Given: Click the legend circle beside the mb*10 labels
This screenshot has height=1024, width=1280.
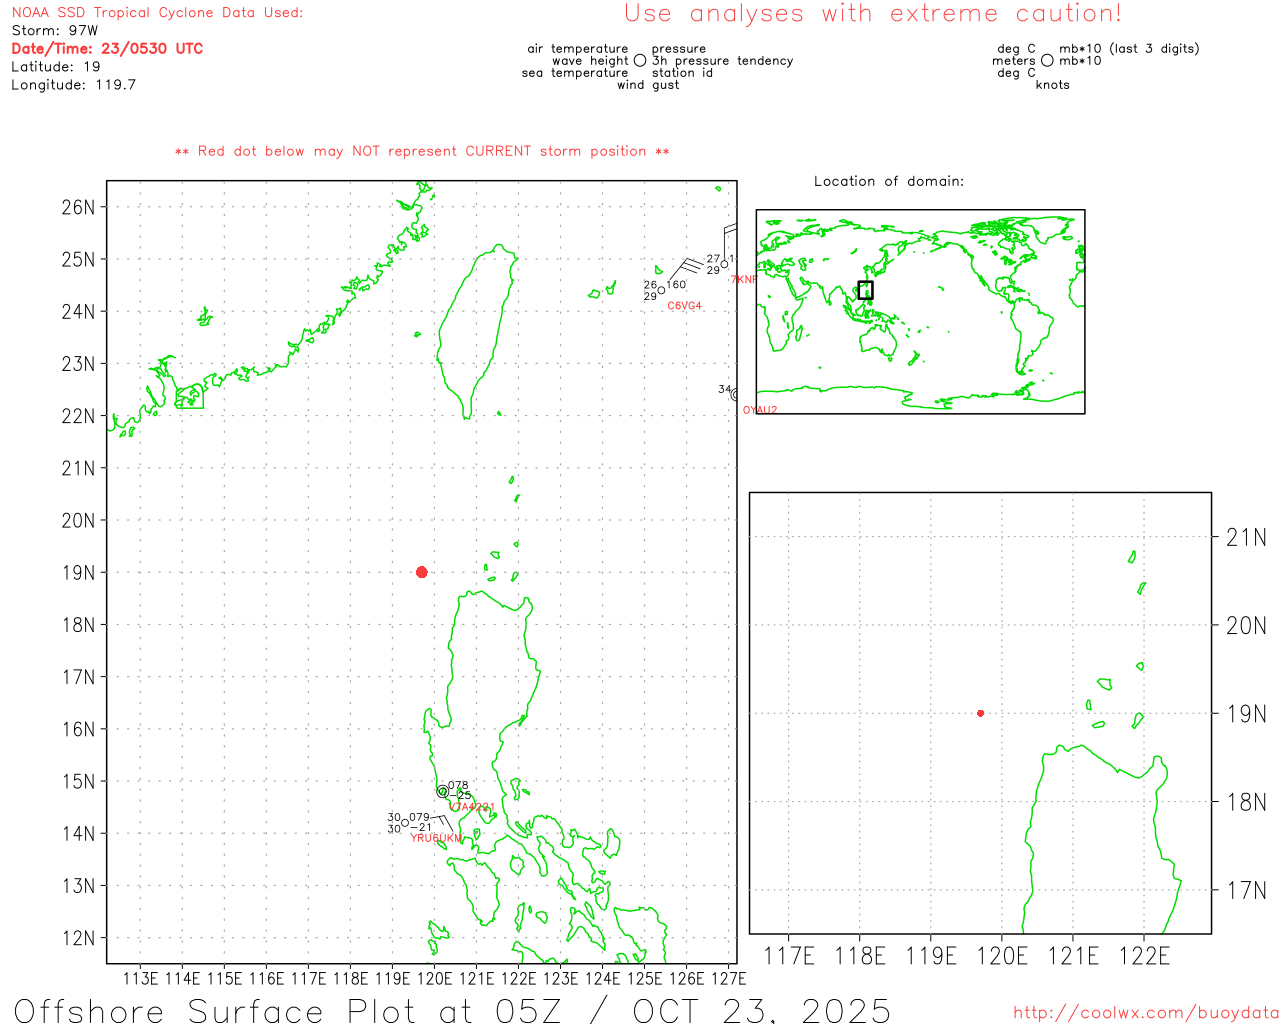Looking at the screenshot, I should (1047, 61).
